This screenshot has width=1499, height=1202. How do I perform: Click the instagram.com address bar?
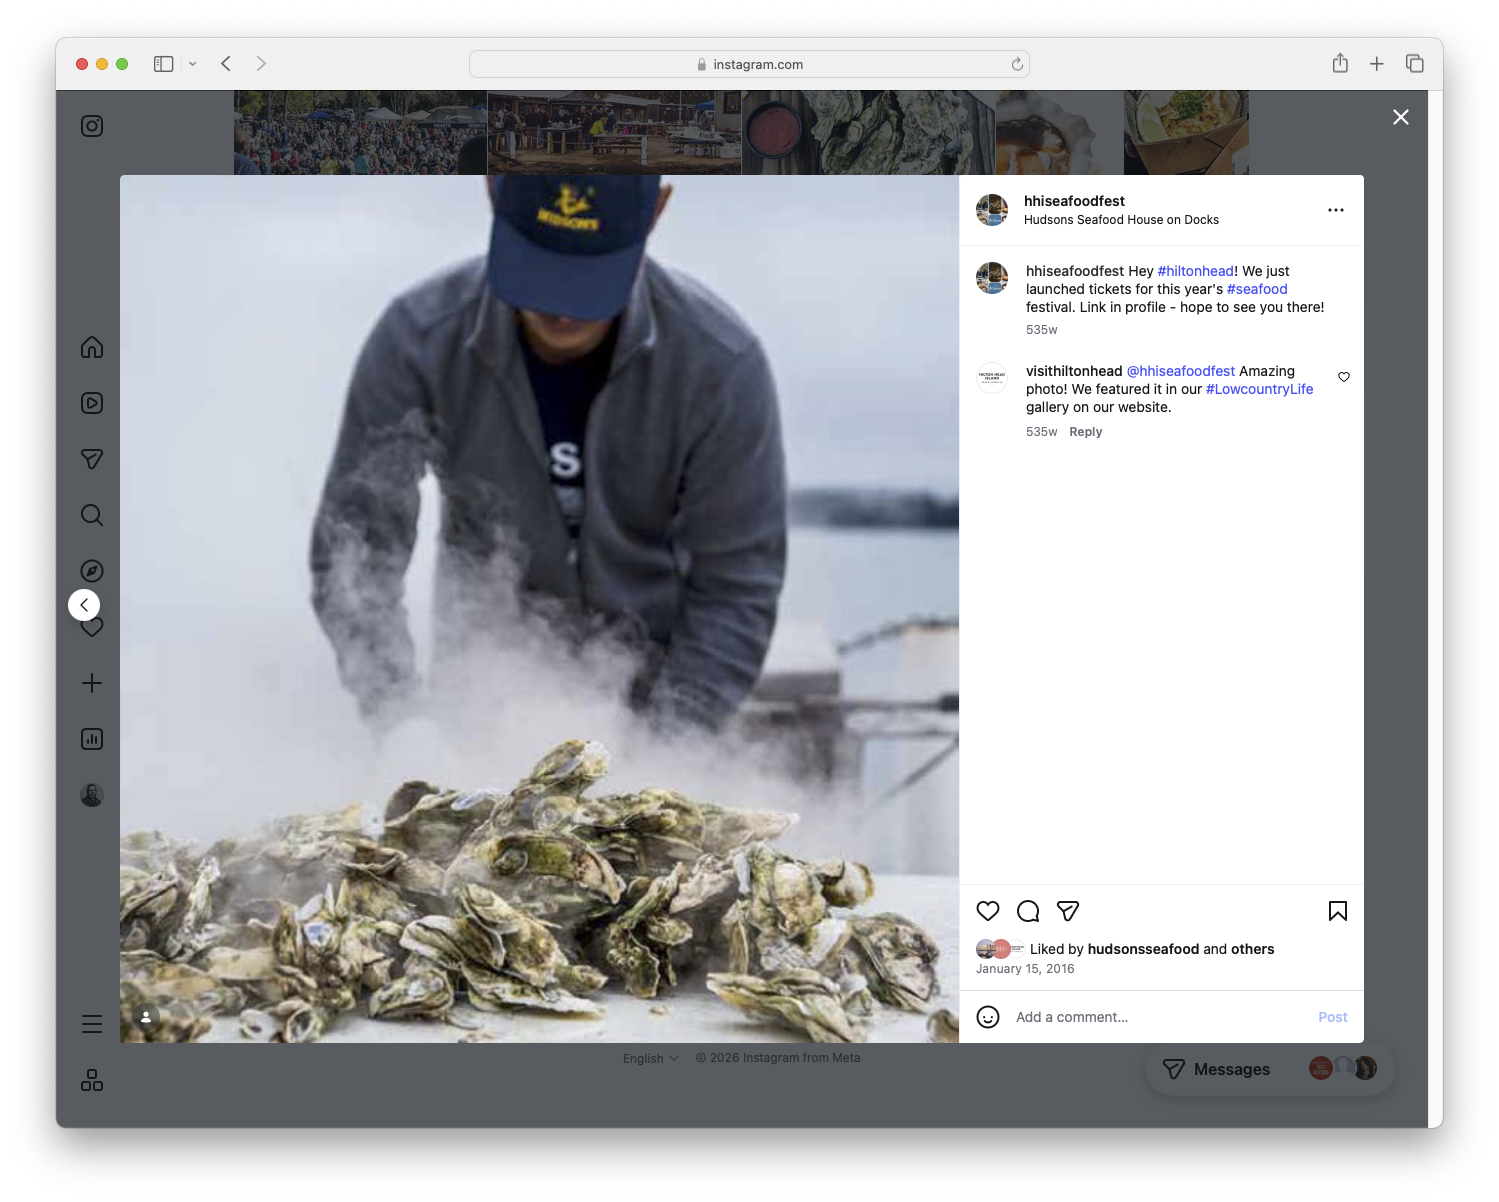749,64
